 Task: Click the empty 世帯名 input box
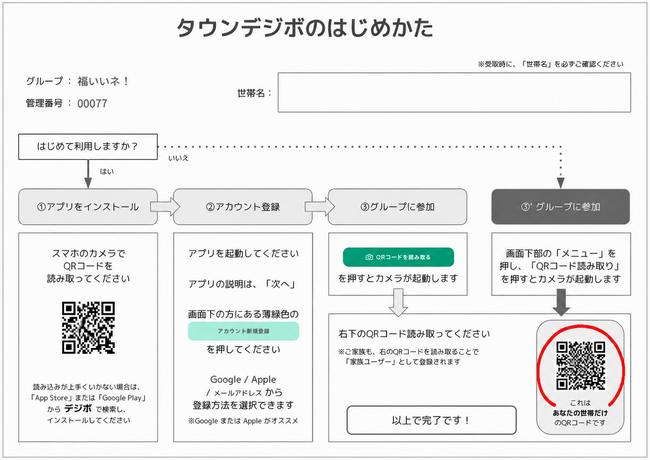point(454,92)
